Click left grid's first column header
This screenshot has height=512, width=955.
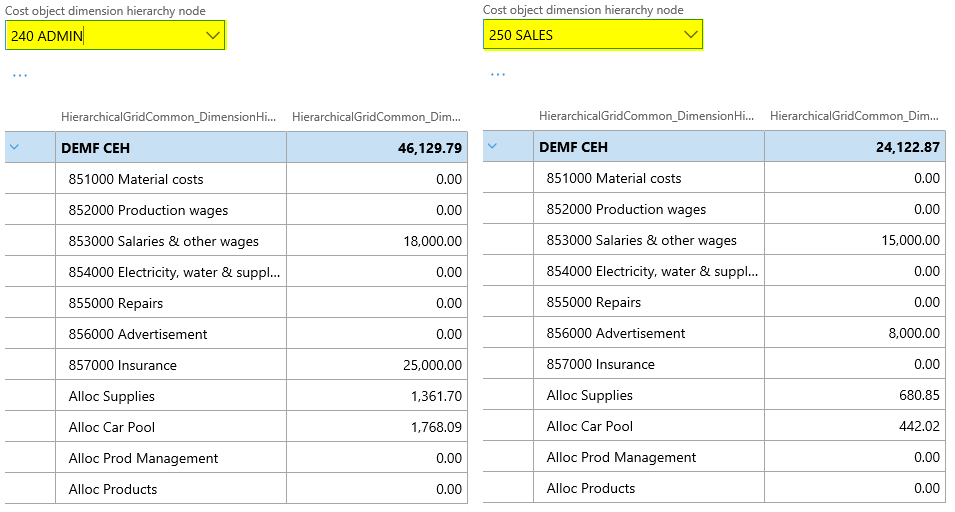(x=168, y=117)
